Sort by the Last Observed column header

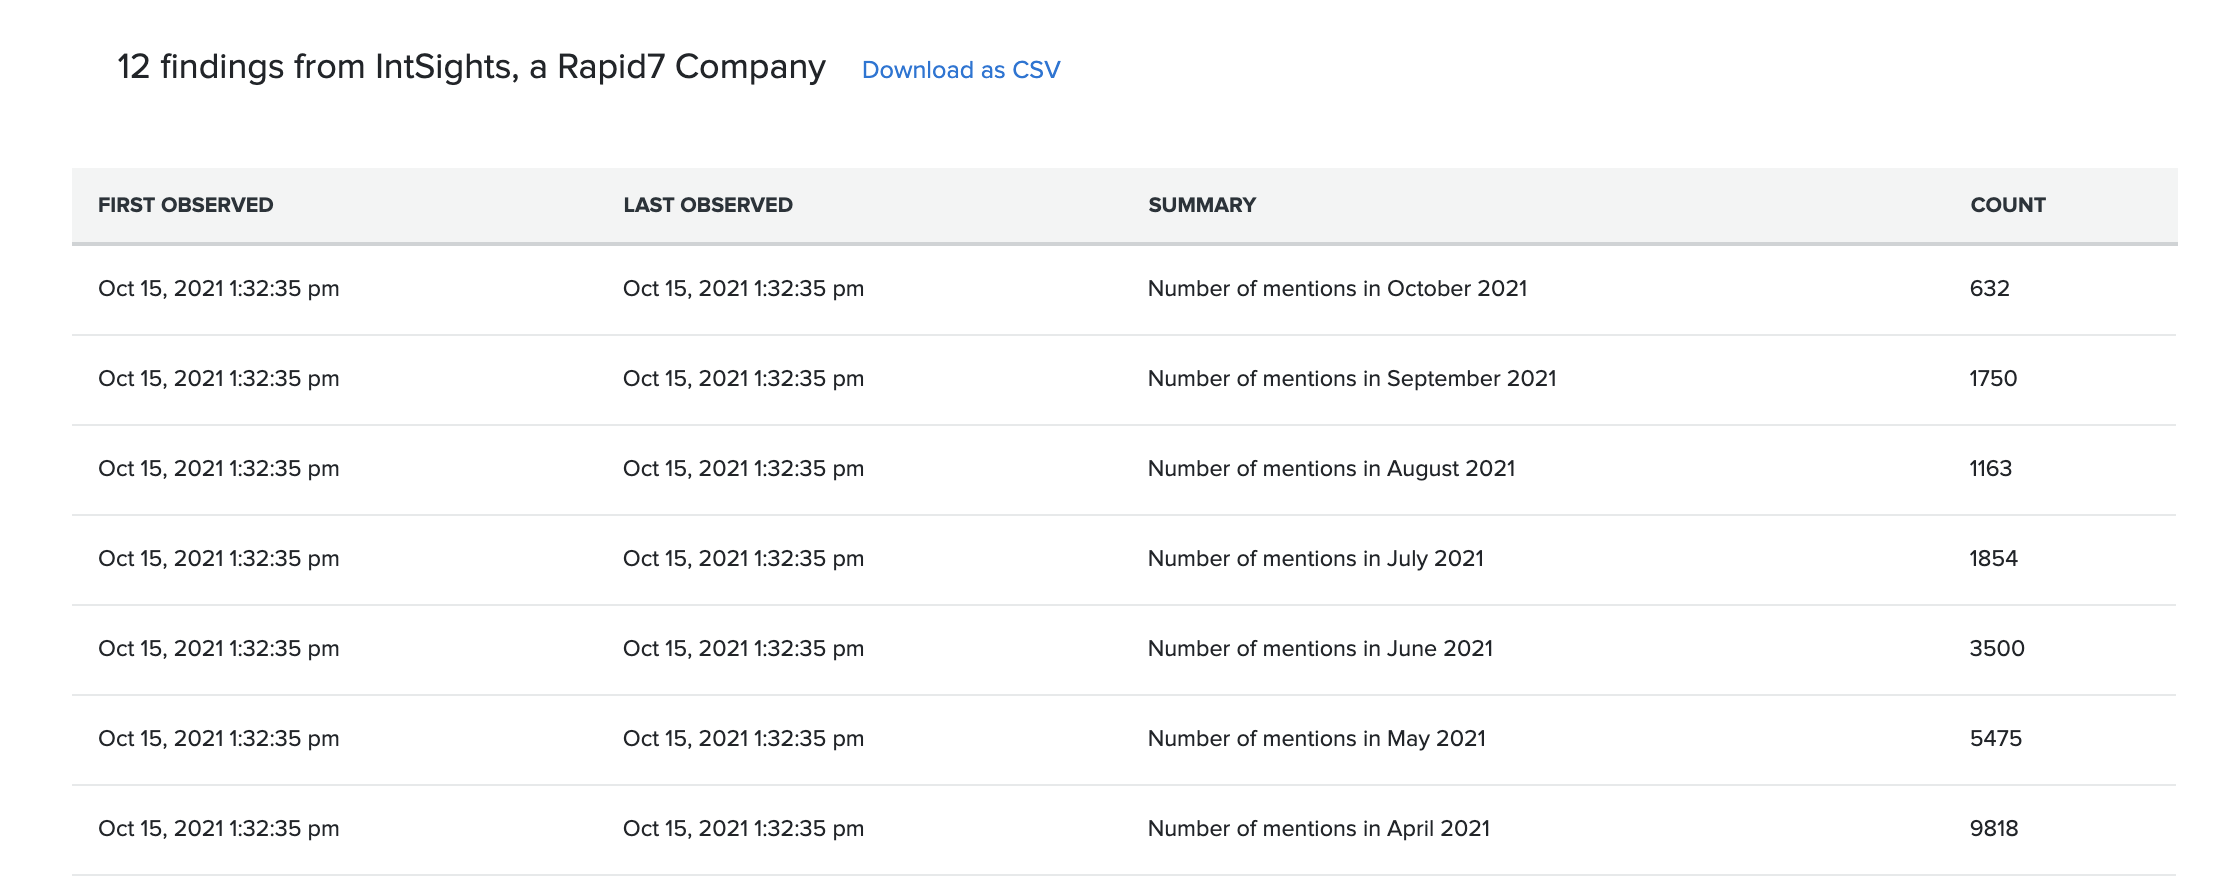pos(707,205)
